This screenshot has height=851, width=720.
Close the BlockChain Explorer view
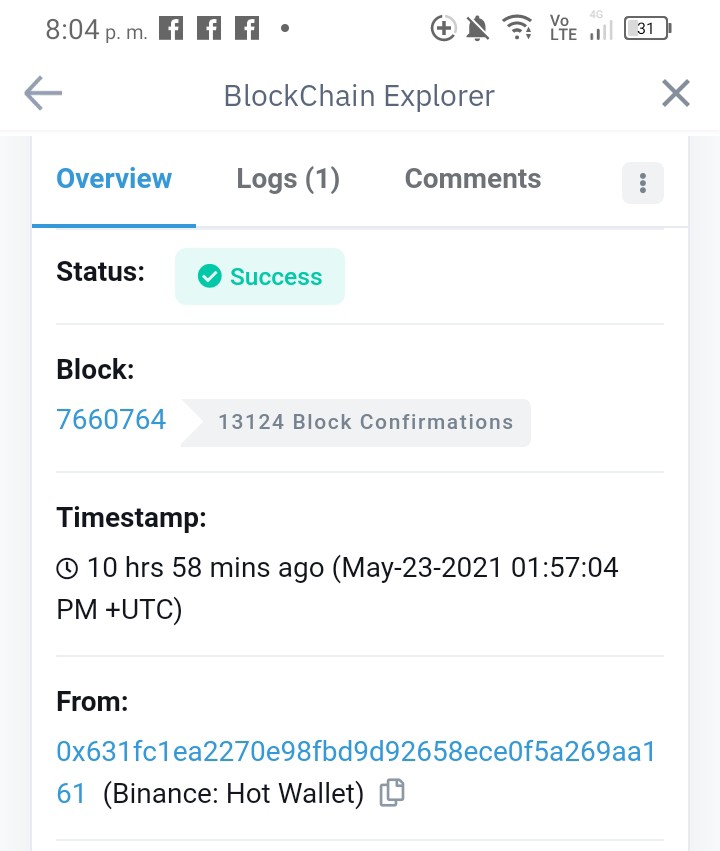676,93
